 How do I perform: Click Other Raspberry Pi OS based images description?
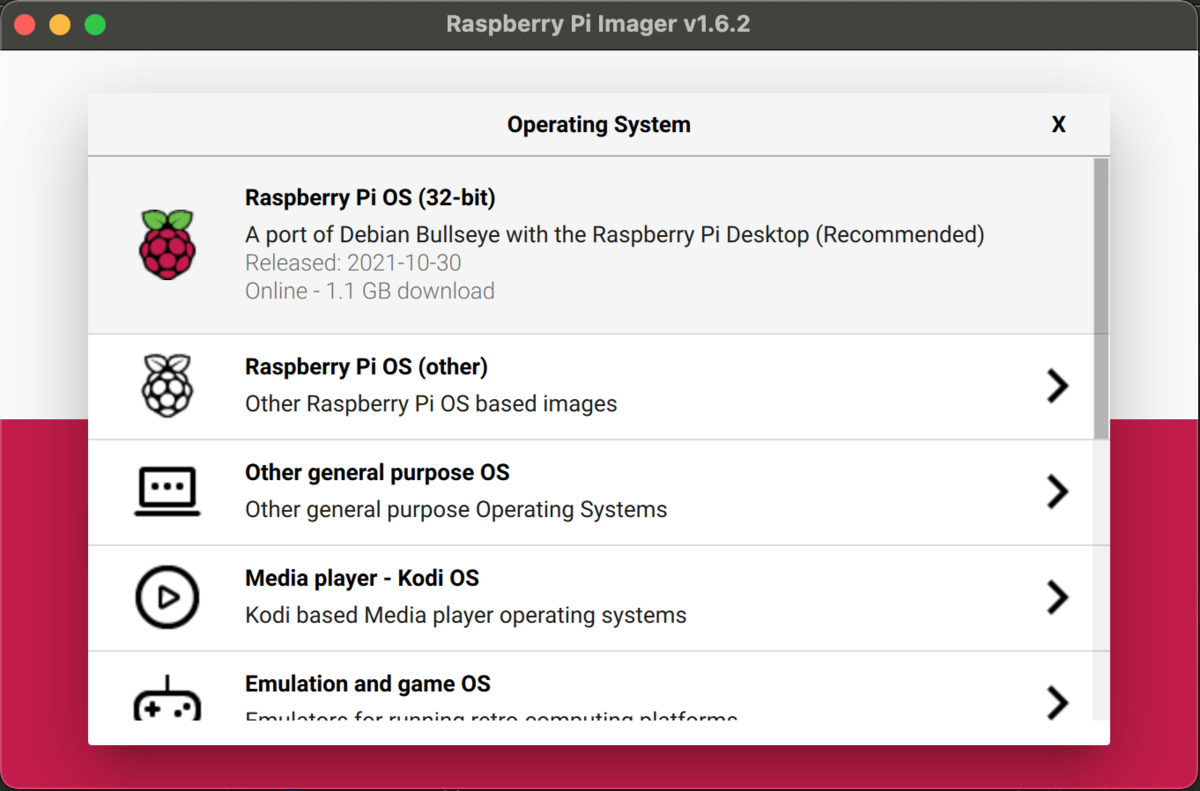(x=431, y=404)
